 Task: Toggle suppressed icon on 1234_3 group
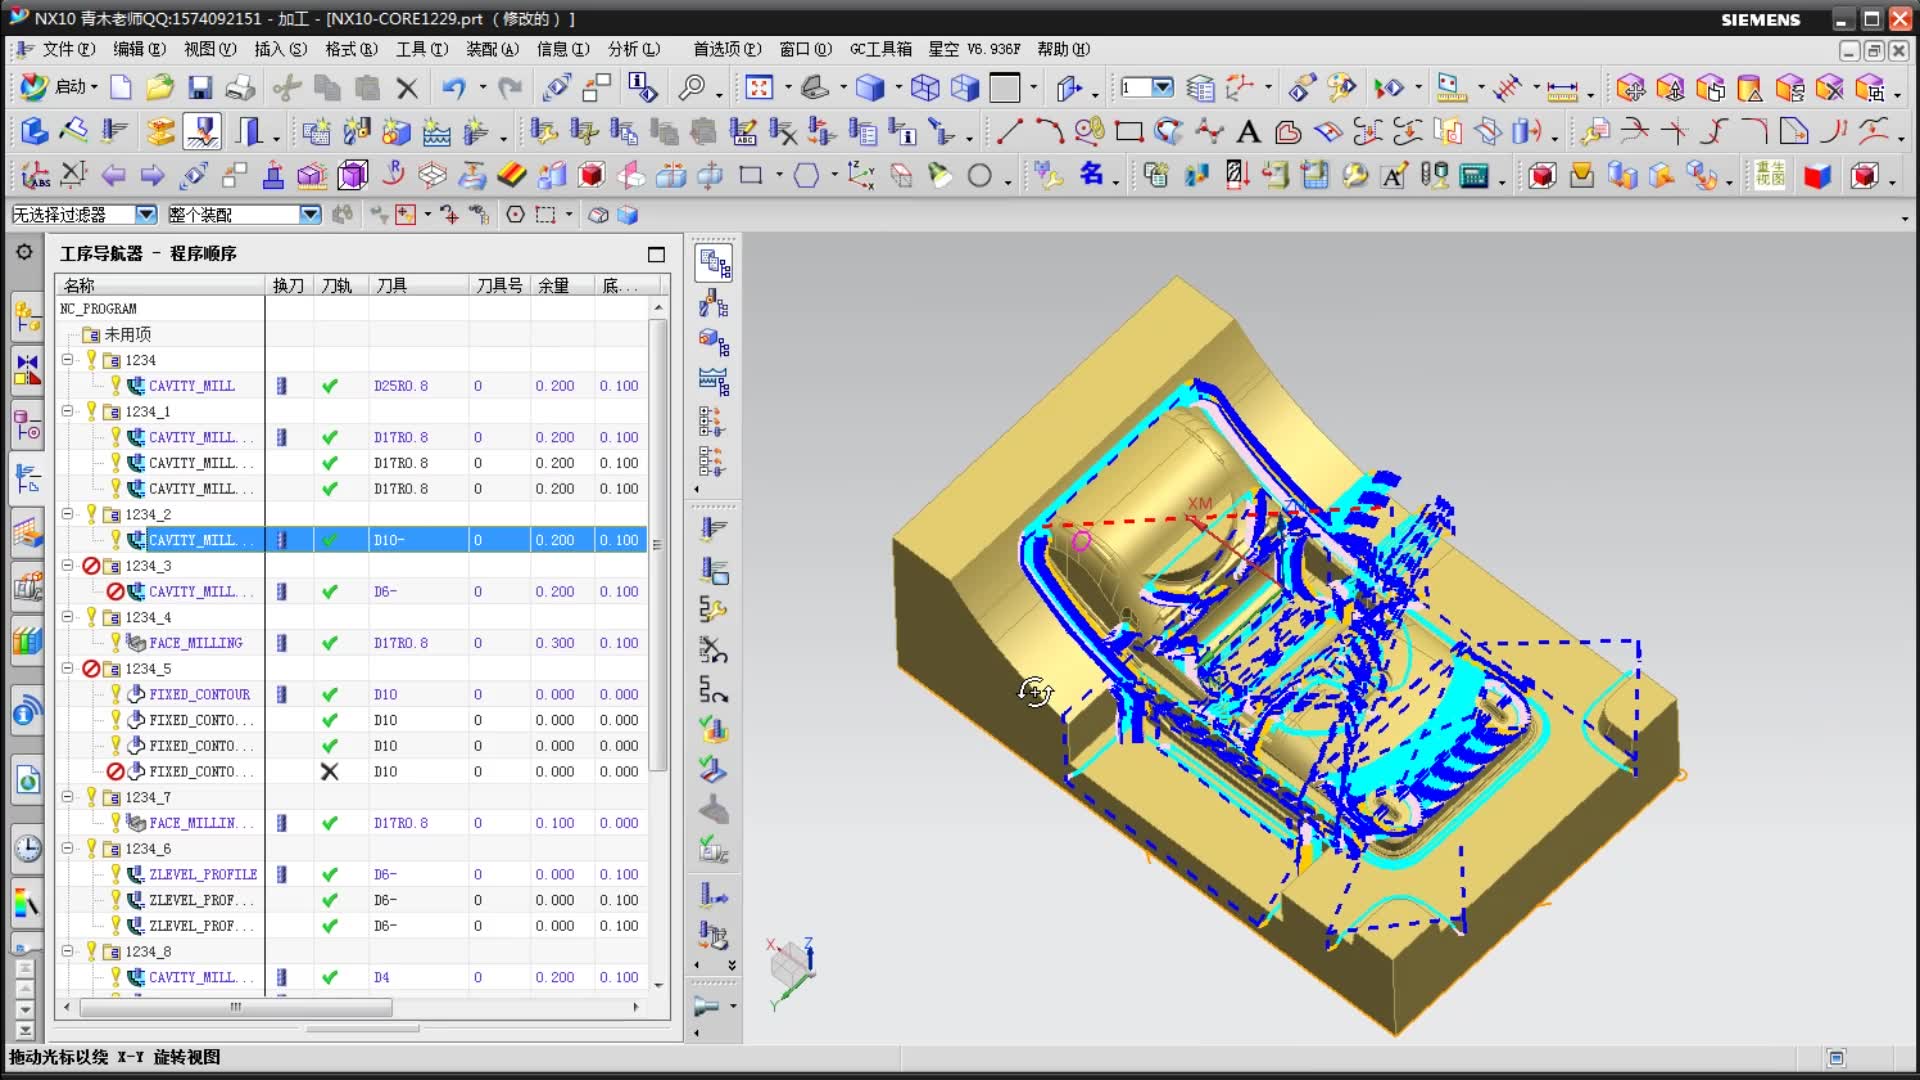[x=91, y=565]
